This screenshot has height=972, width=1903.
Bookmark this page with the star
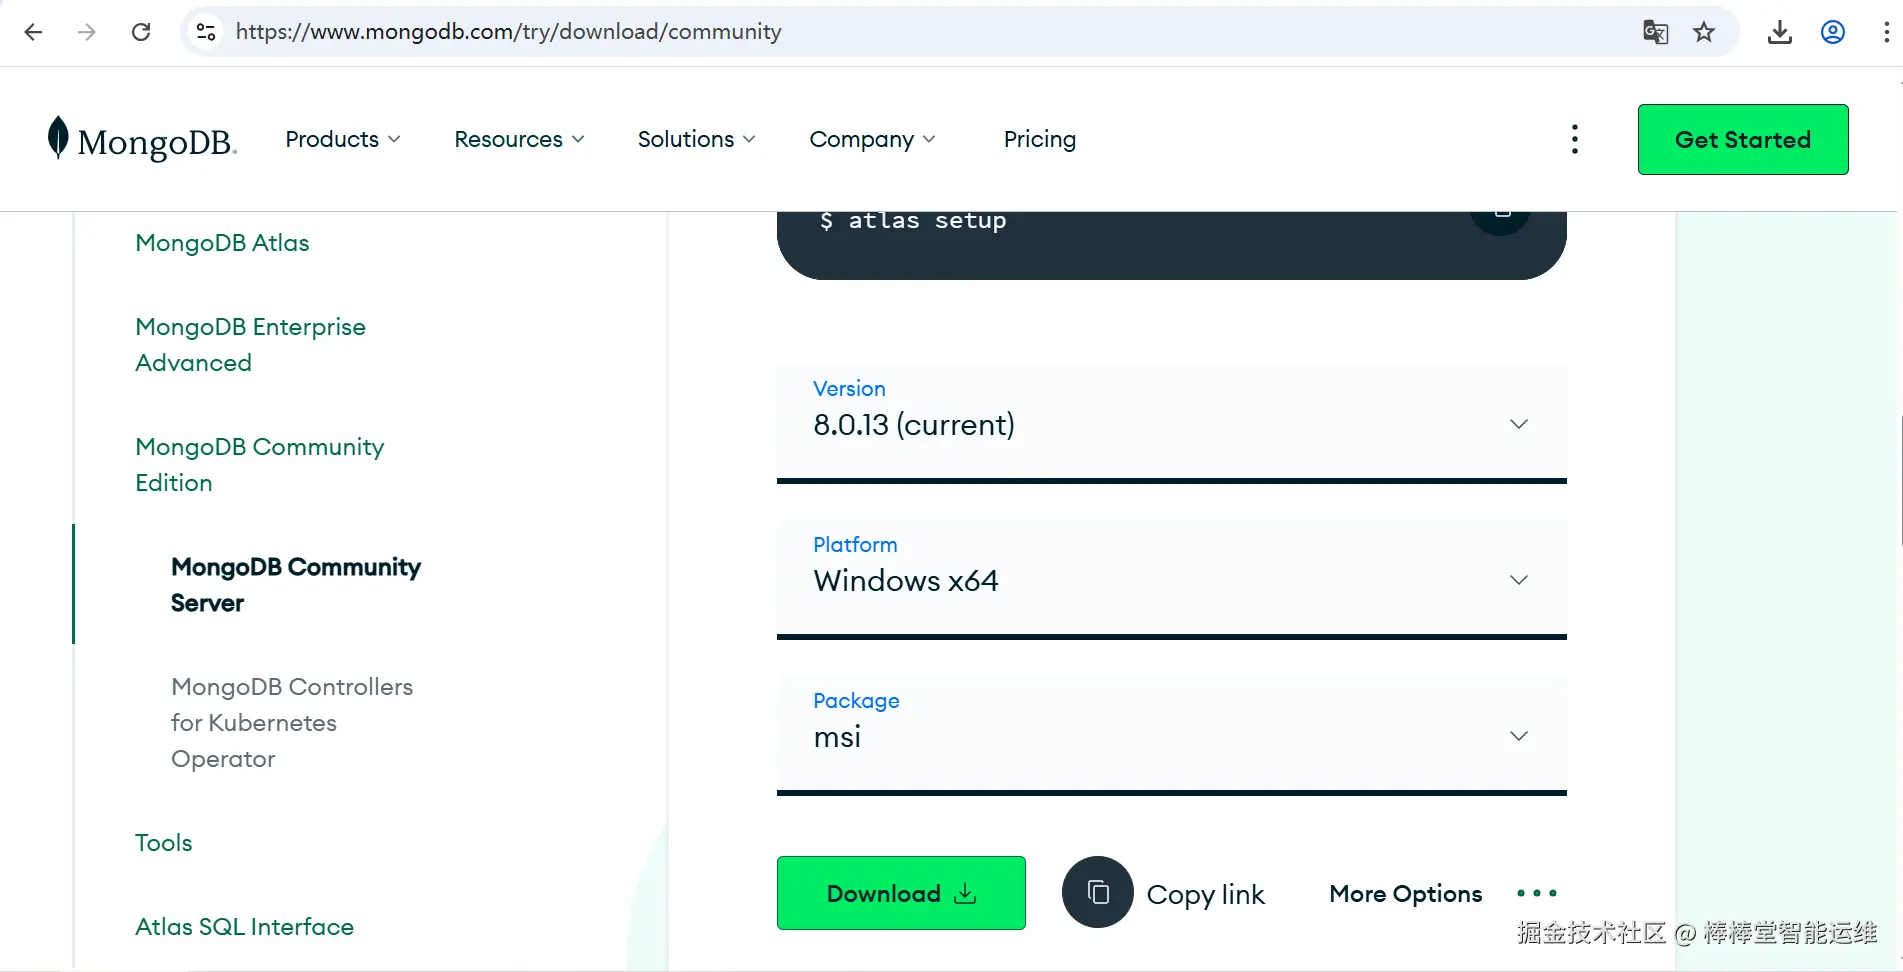click(1704, 32)
